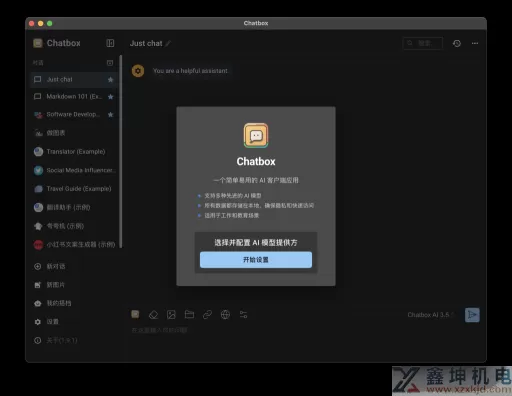
Task: Click the Chatbox logo in the sidebar header
Action: coord(38,43)
